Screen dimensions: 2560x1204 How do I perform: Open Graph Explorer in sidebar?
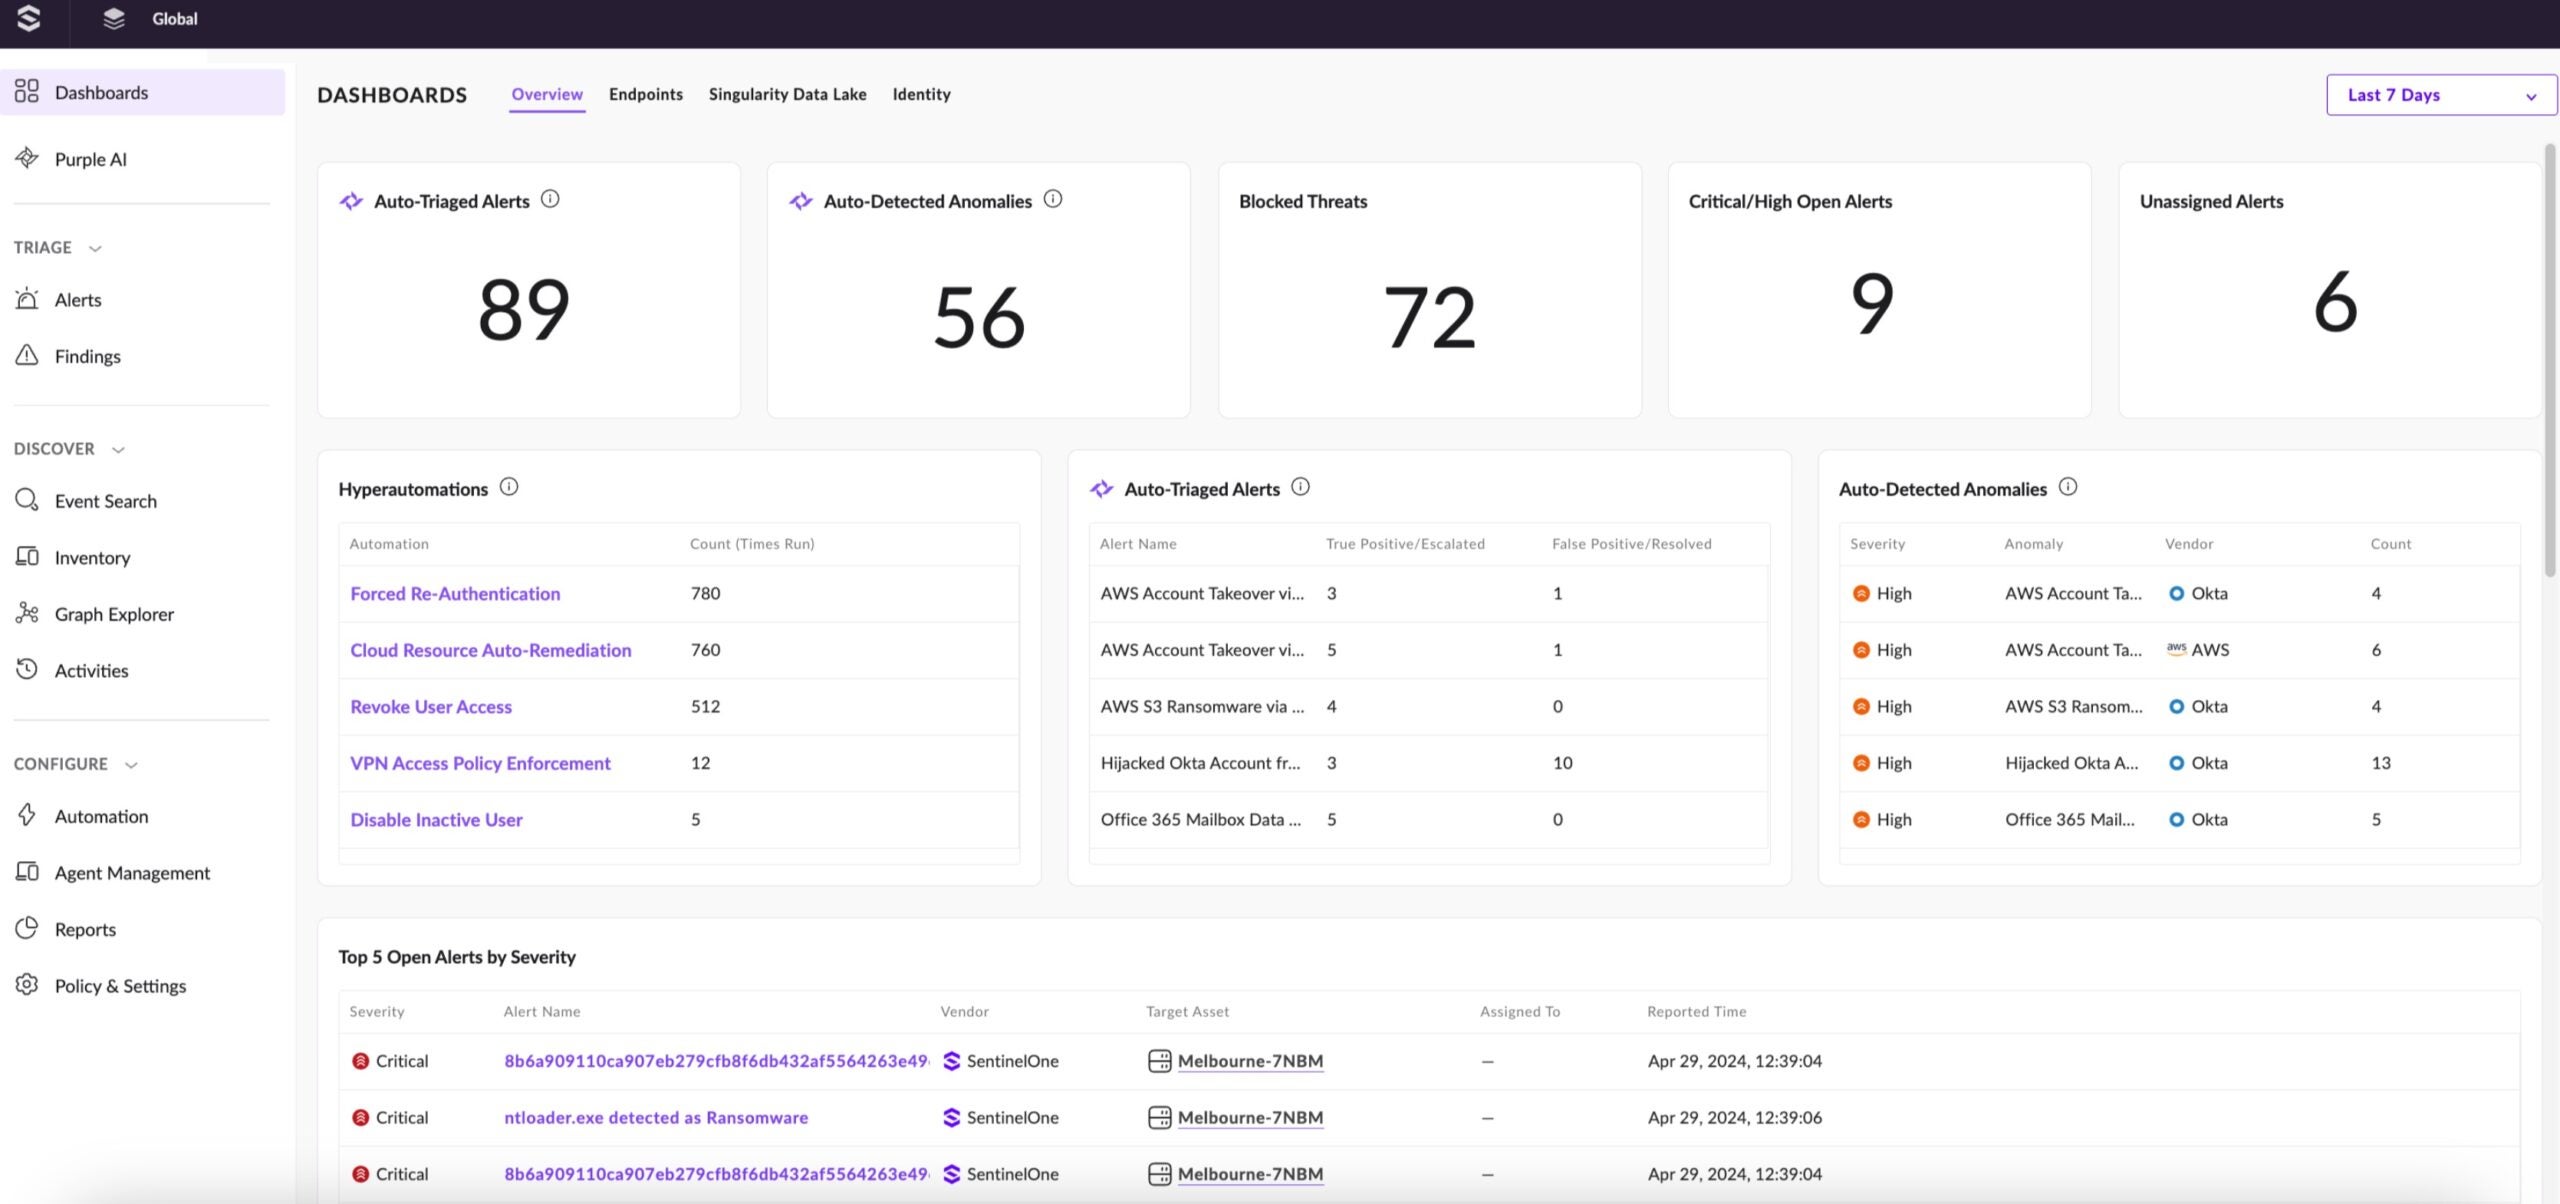pos(113,614)
